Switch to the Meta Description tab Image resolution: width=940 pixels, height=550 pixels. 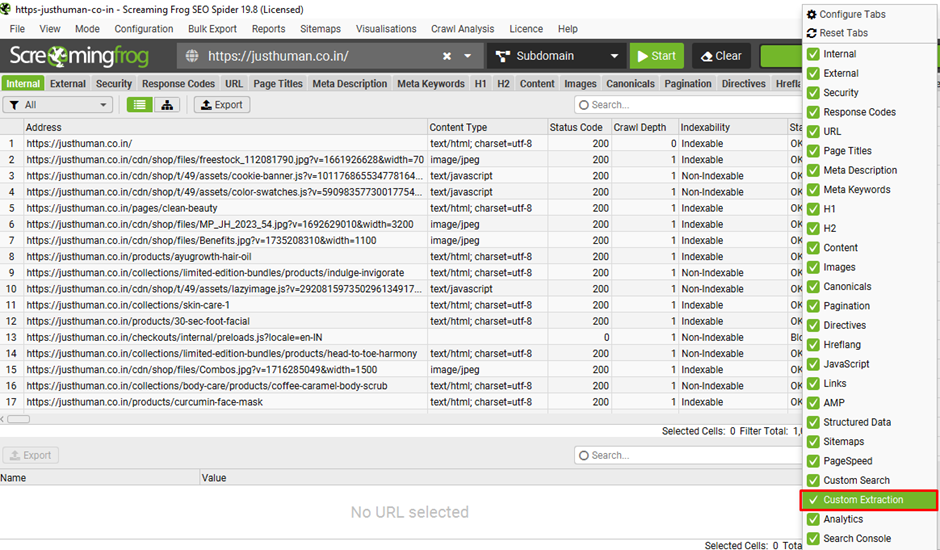[350, 84]
